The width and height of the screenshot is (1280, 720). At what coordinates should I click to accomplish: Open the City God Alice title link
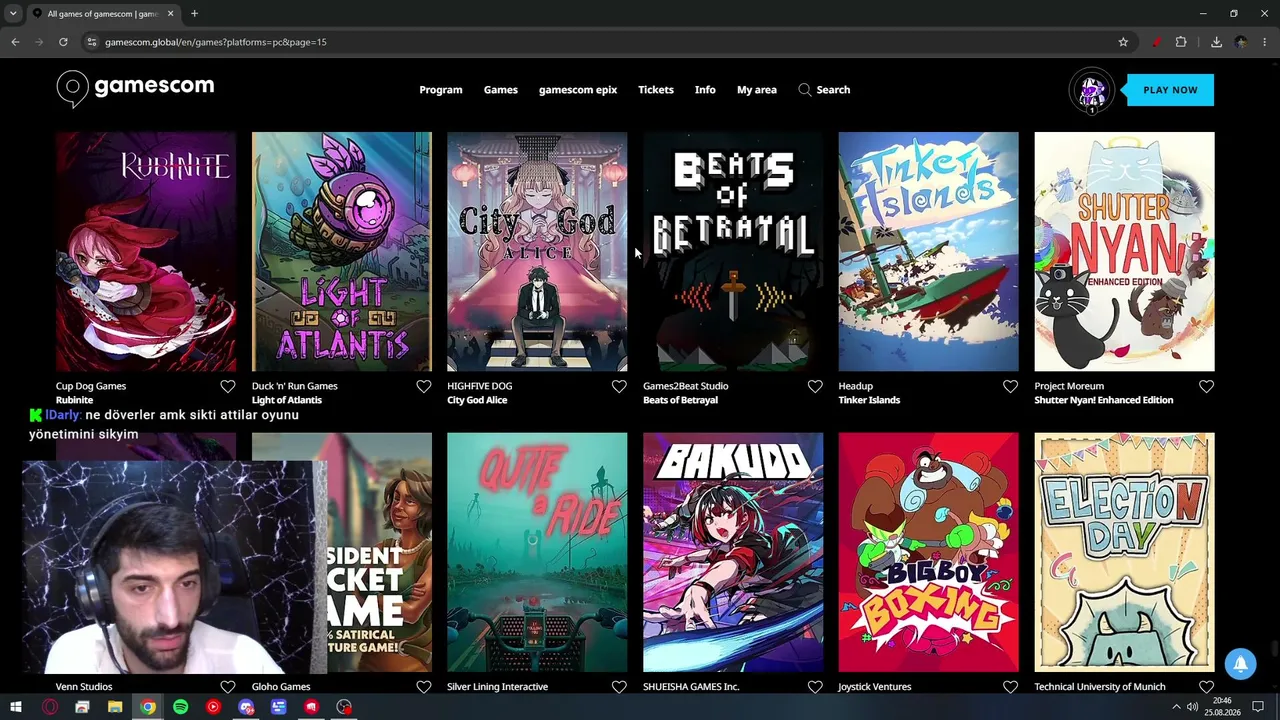point(477,400)
